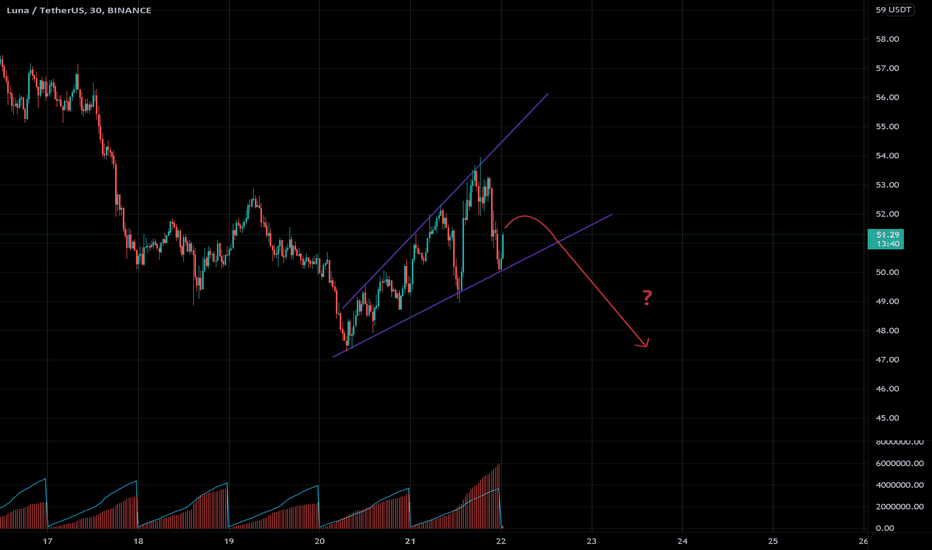This screenshot has width=932, height=550.
Task: Click the 52.00 price axis label
Action: click(x=887, y=214)
